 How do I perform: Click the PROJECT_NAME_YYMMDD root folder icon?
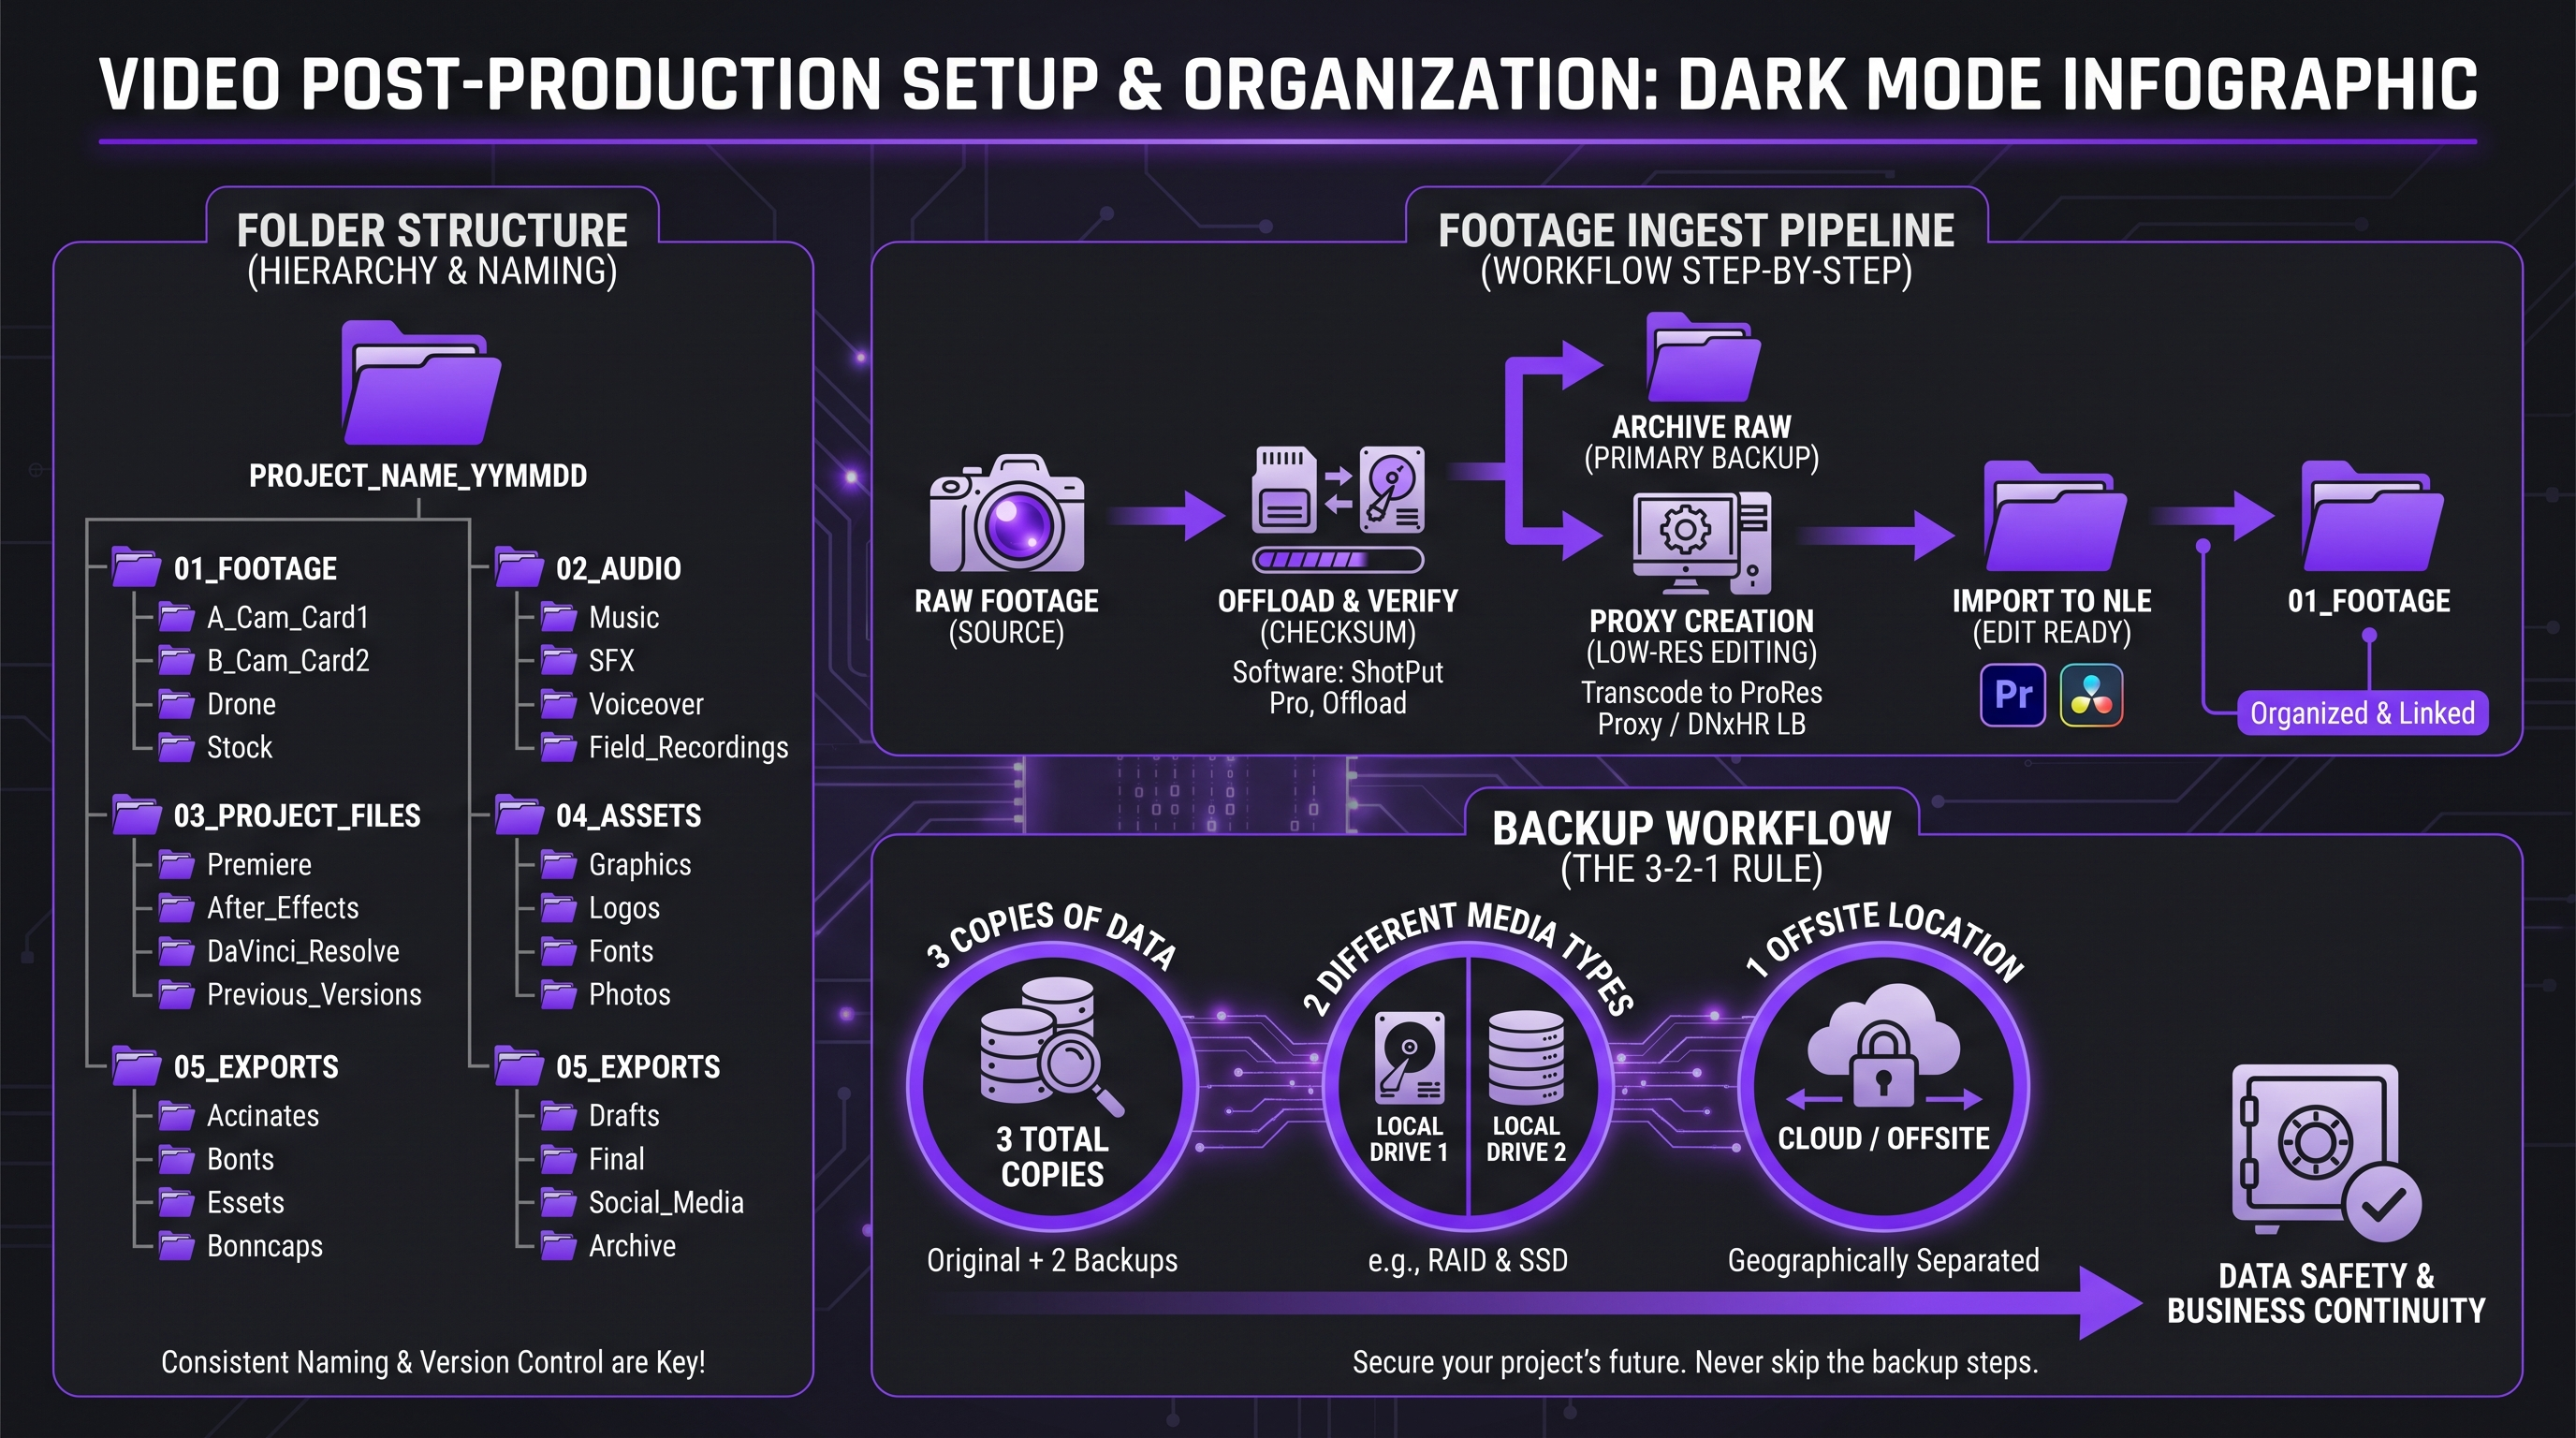[x=421, y=383]
